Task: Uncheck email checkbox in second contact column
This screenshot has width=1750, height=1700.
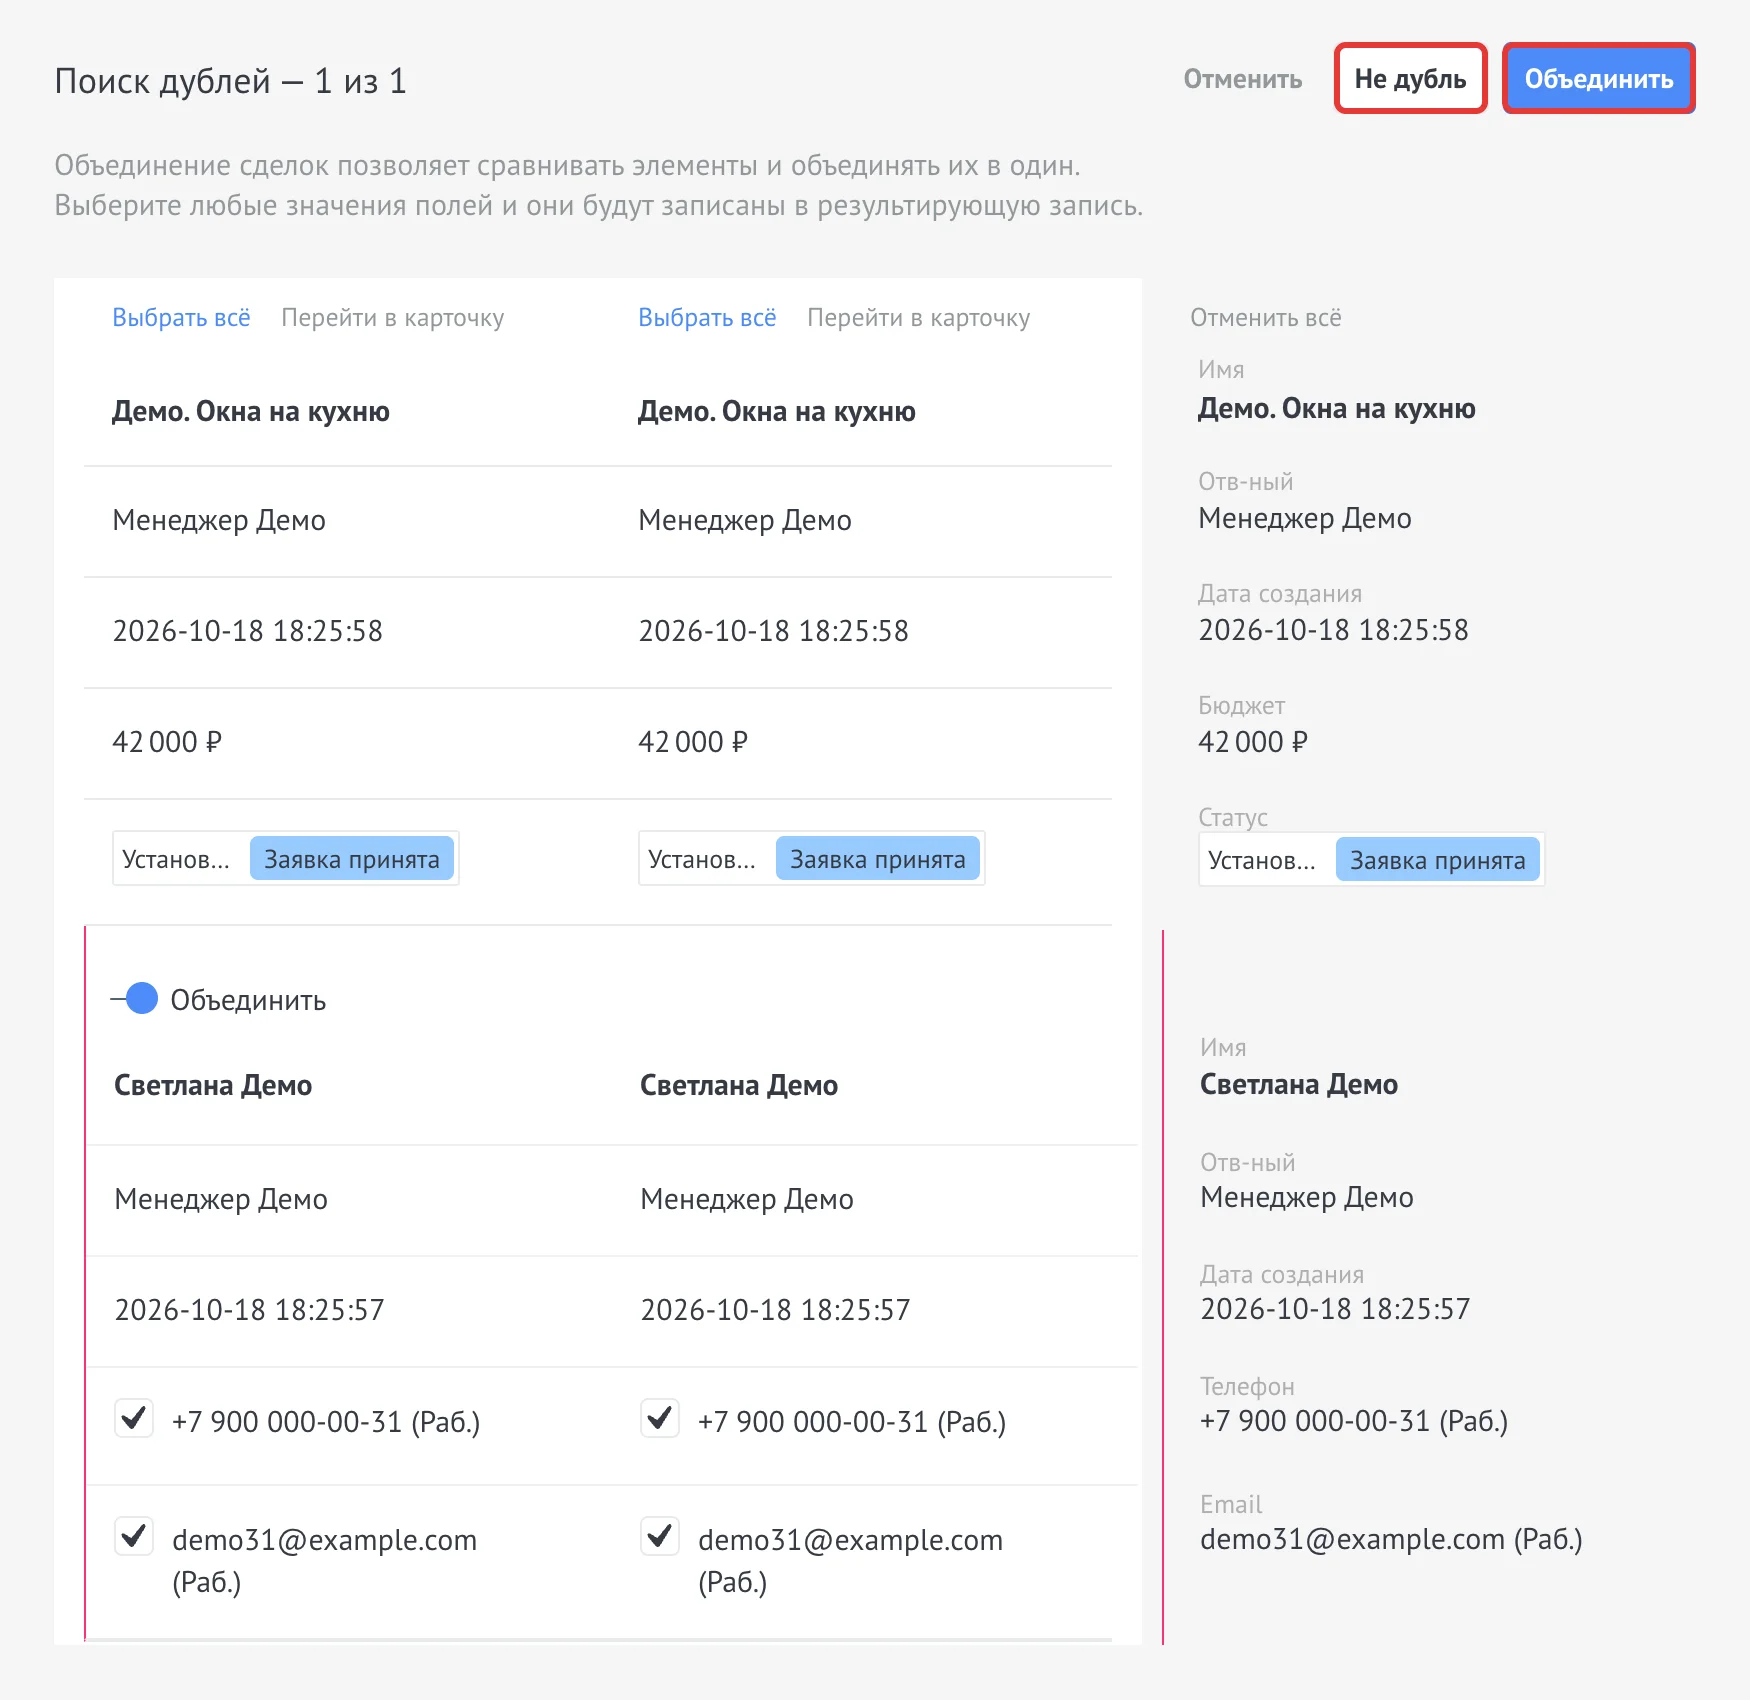Action: [x=660, y=1536]
